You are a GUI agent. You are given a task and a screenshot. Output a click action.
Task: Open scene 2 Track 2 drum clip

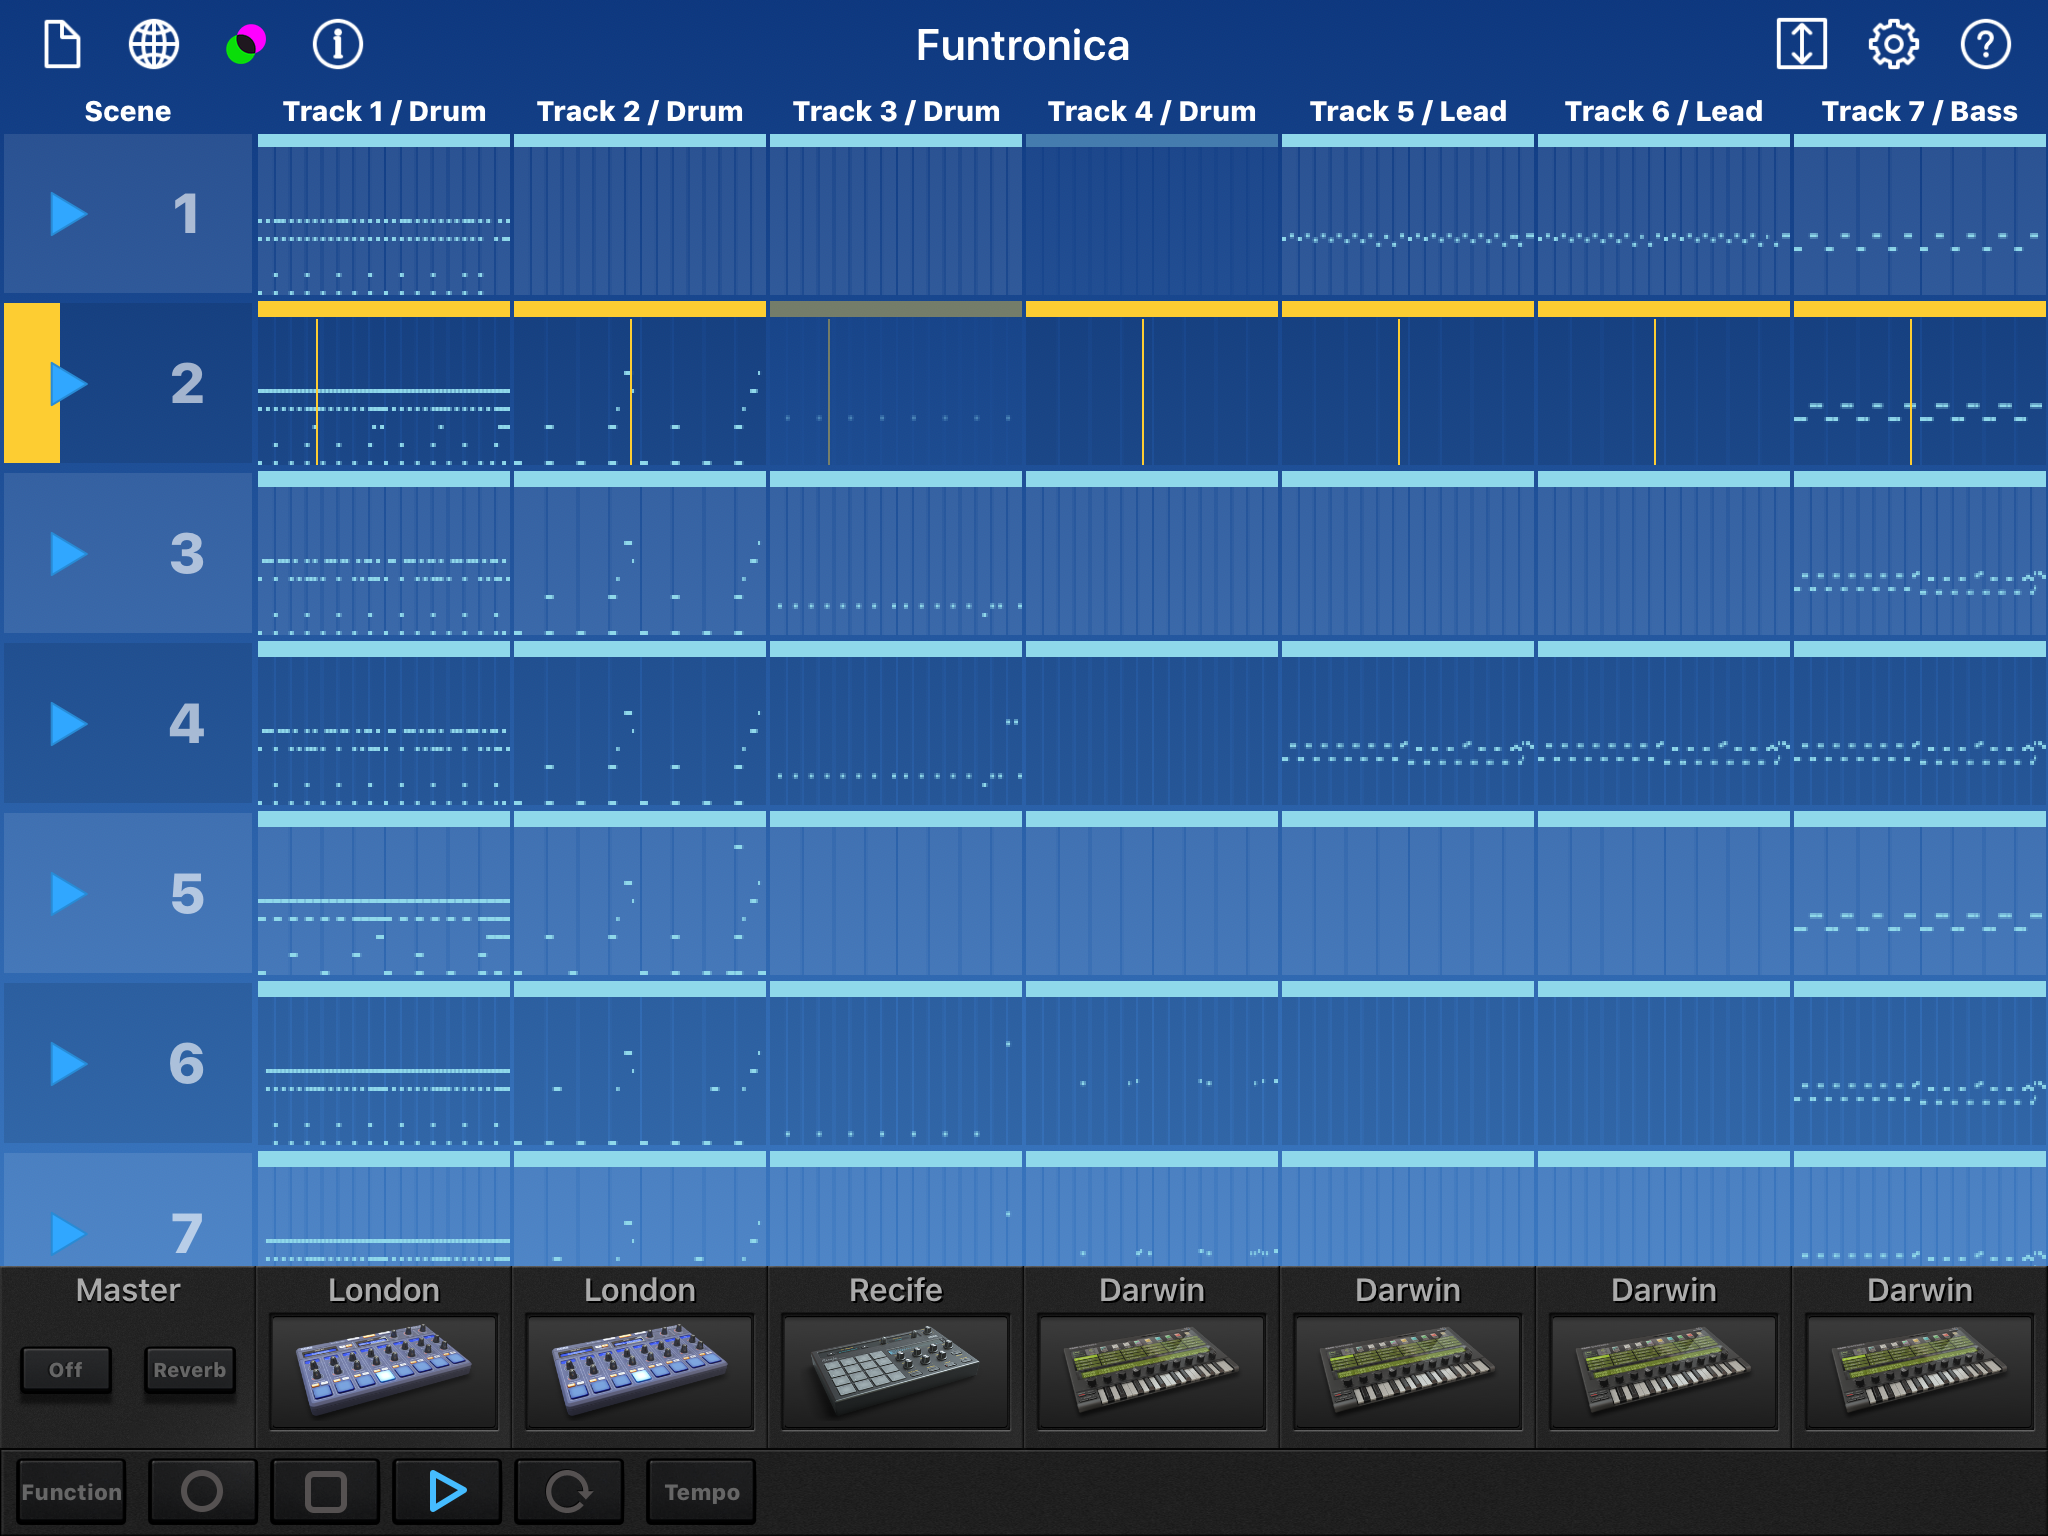[x=640, y=385]
